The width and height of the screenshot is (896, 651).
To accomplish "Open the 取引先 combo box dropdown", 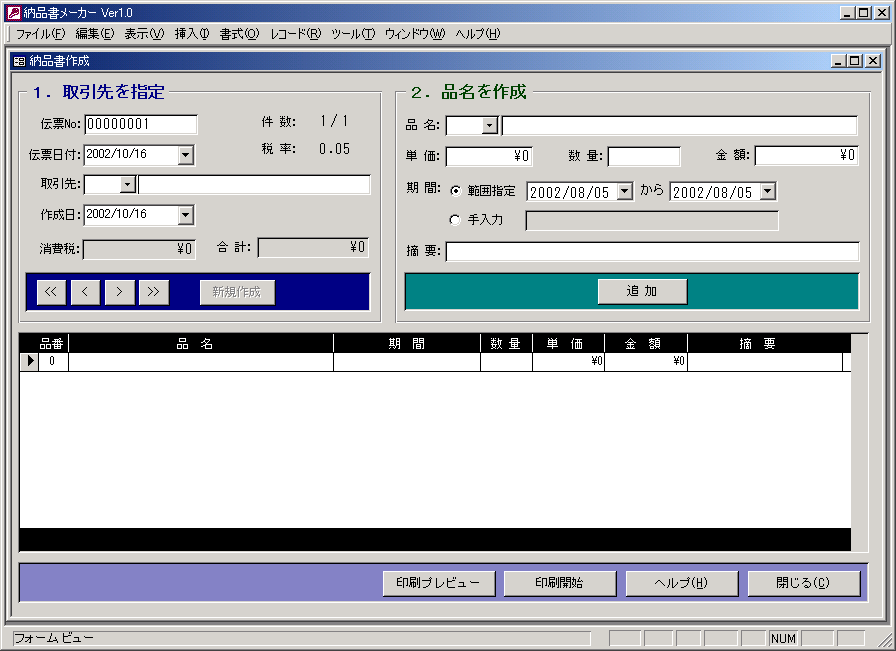I will click(127, 184).
